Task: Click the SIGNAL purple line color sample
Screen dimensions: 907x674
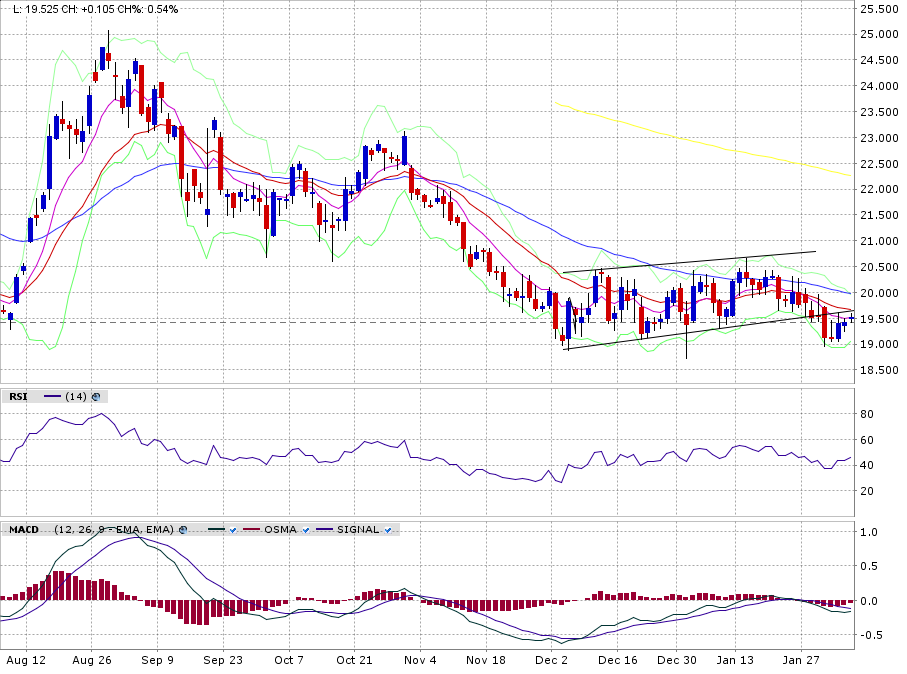Action: [x=323, y=529]
